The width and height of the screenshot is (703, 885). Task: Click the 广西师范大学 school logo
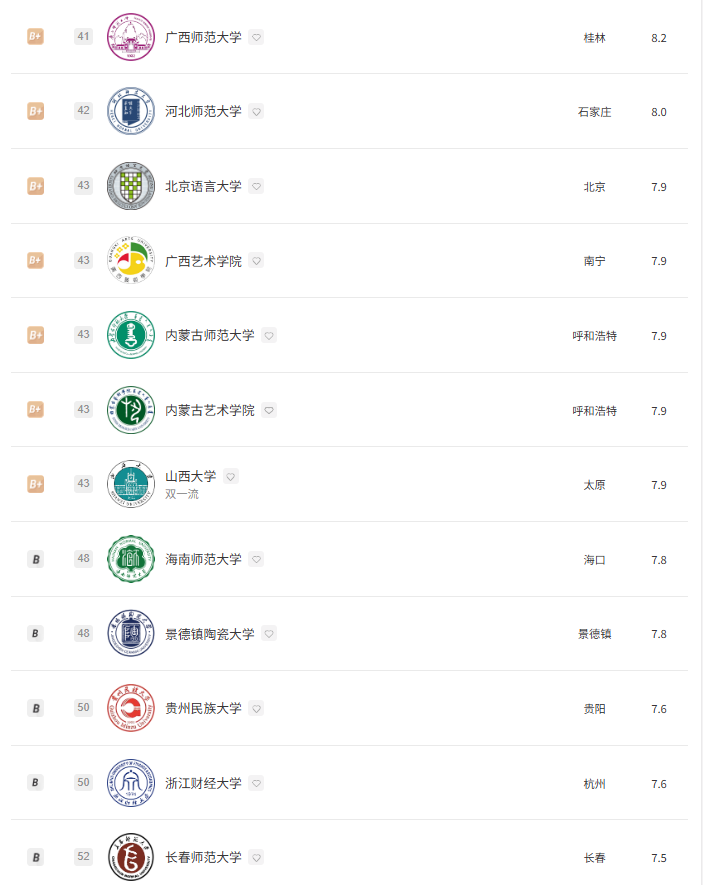coord(131,37)
